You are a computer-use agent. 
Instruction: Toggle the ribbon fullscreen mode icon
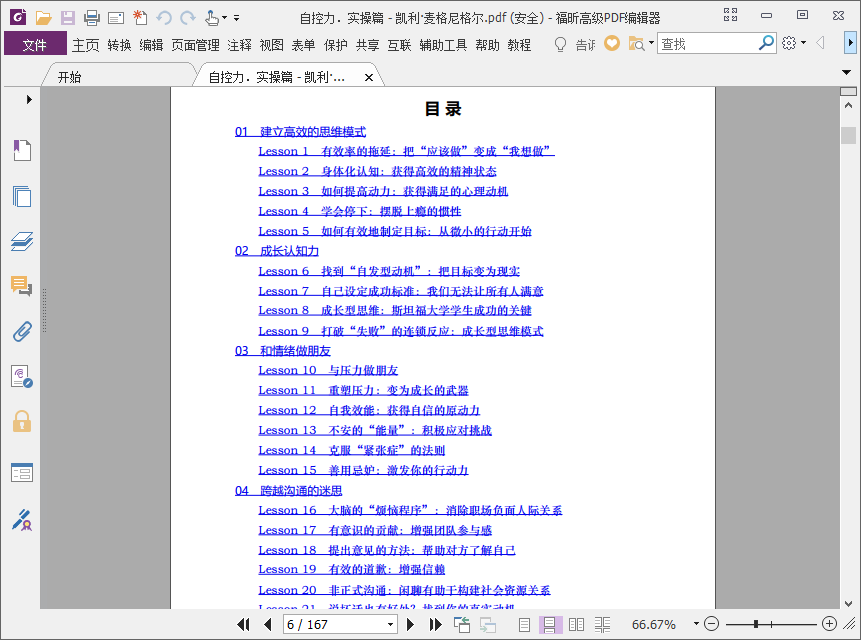[730, 15]
